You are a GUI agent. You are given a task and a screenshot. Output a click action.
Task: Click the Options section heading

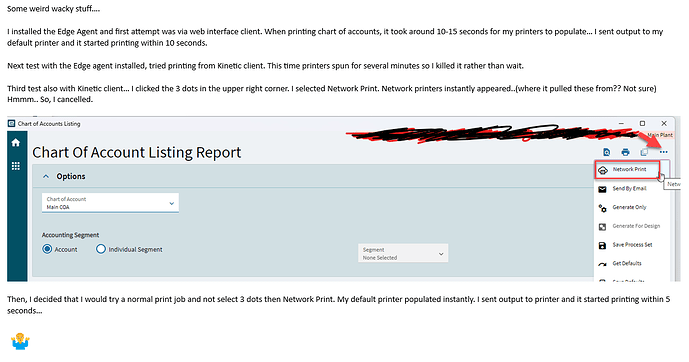[x=71, y=177]
